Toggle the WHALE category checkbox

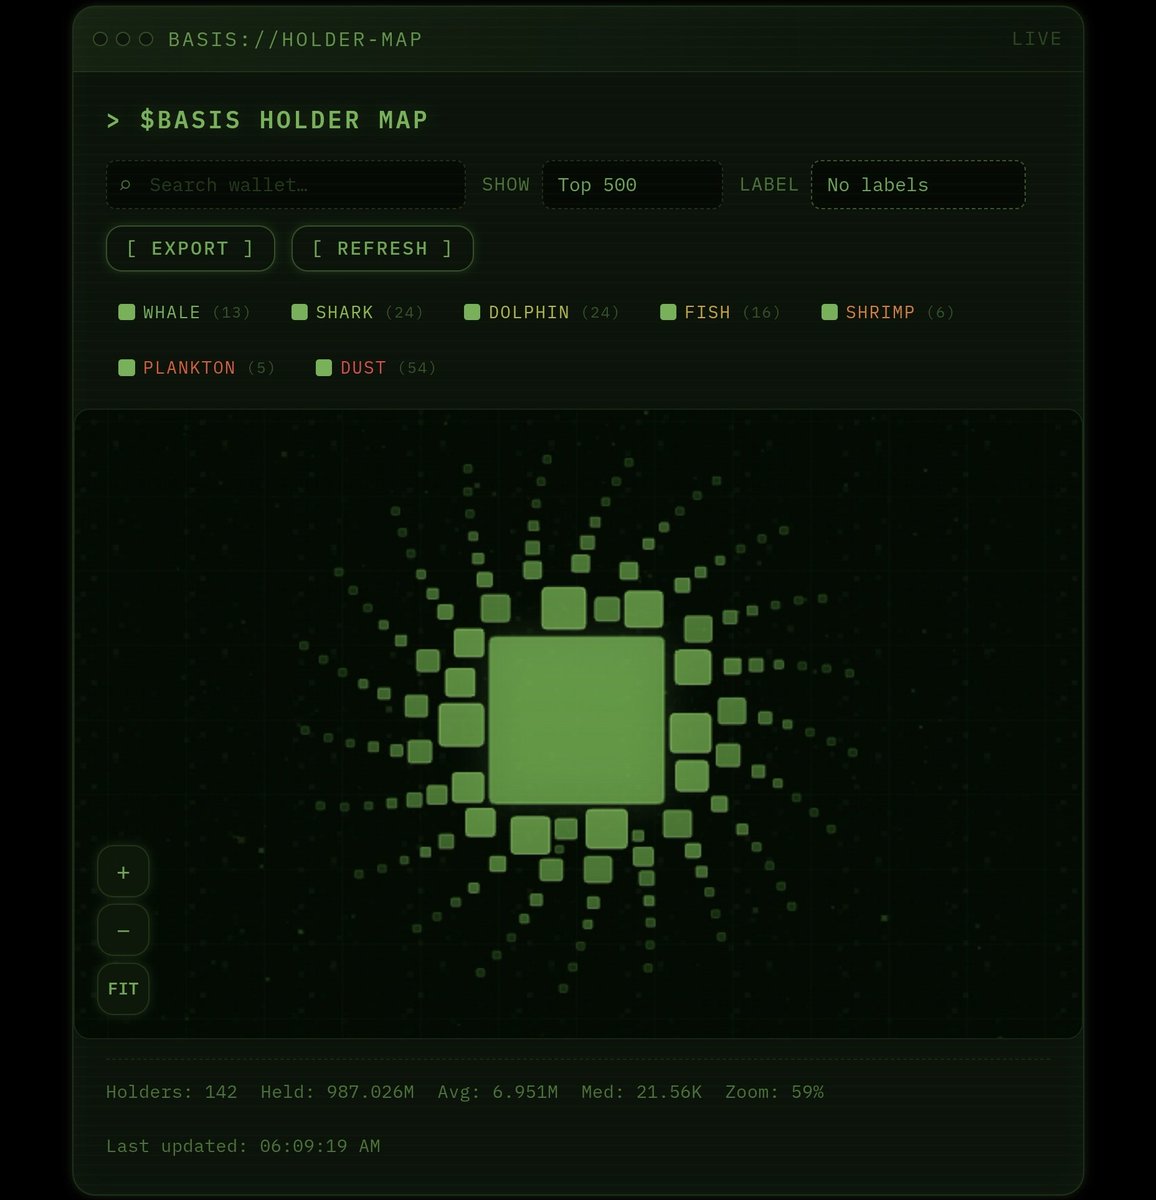pyautogui.click(x=127, y=312)
